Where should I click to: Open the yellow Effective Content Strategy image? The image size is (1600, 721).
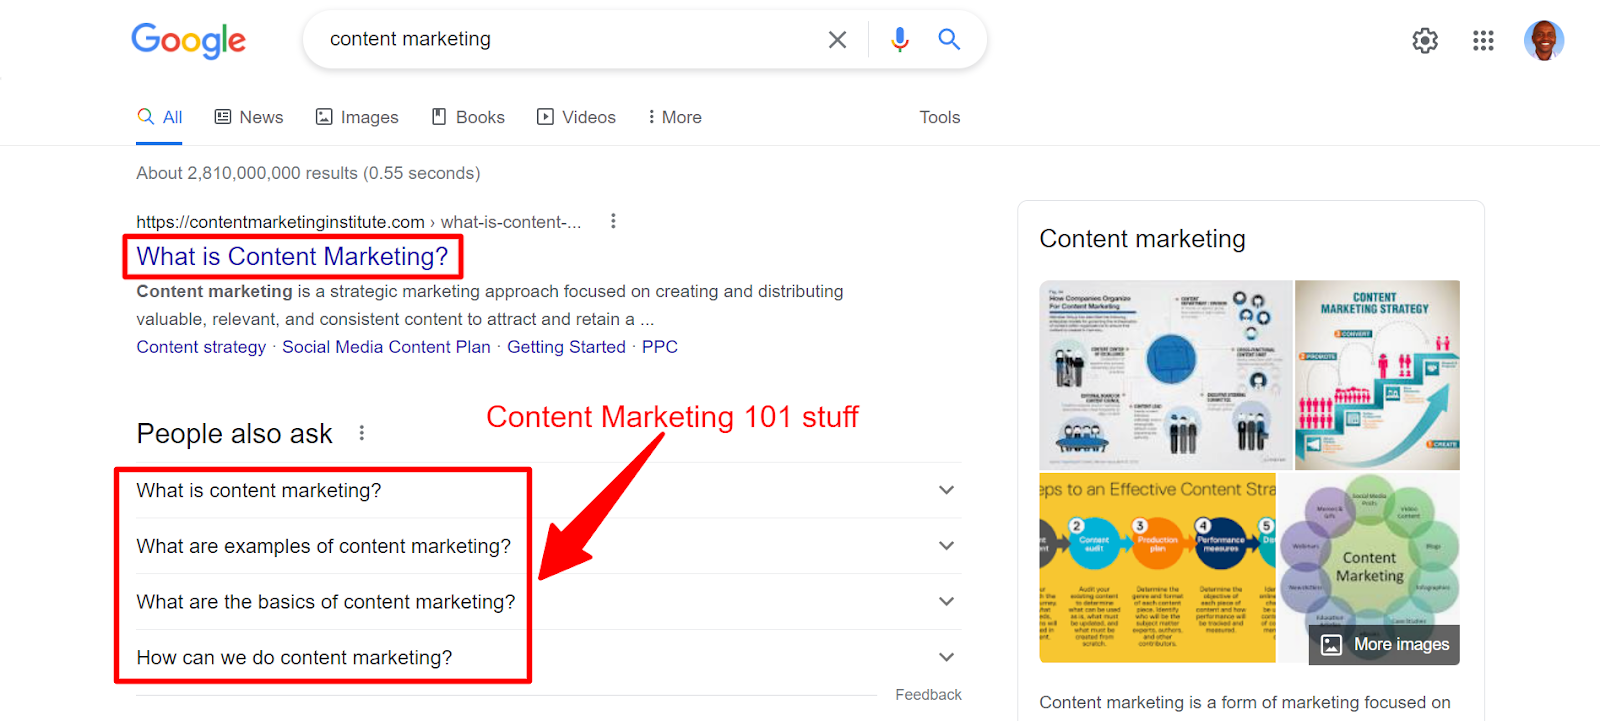[x=1158, y=568]
